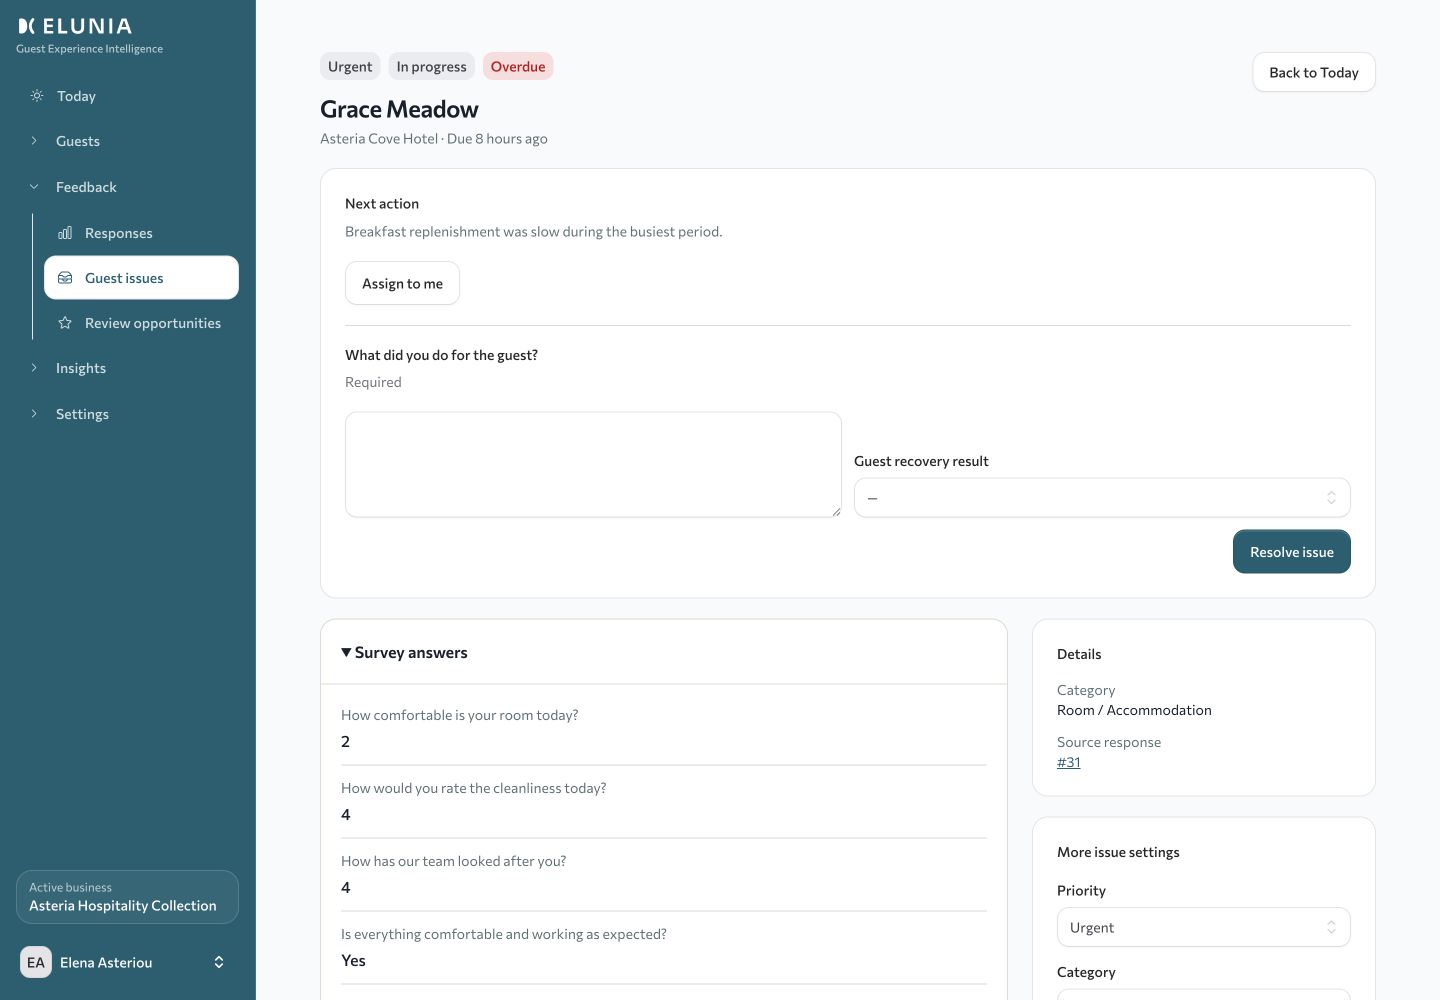Expand the Settings section chevron

[x=34, y=414]
